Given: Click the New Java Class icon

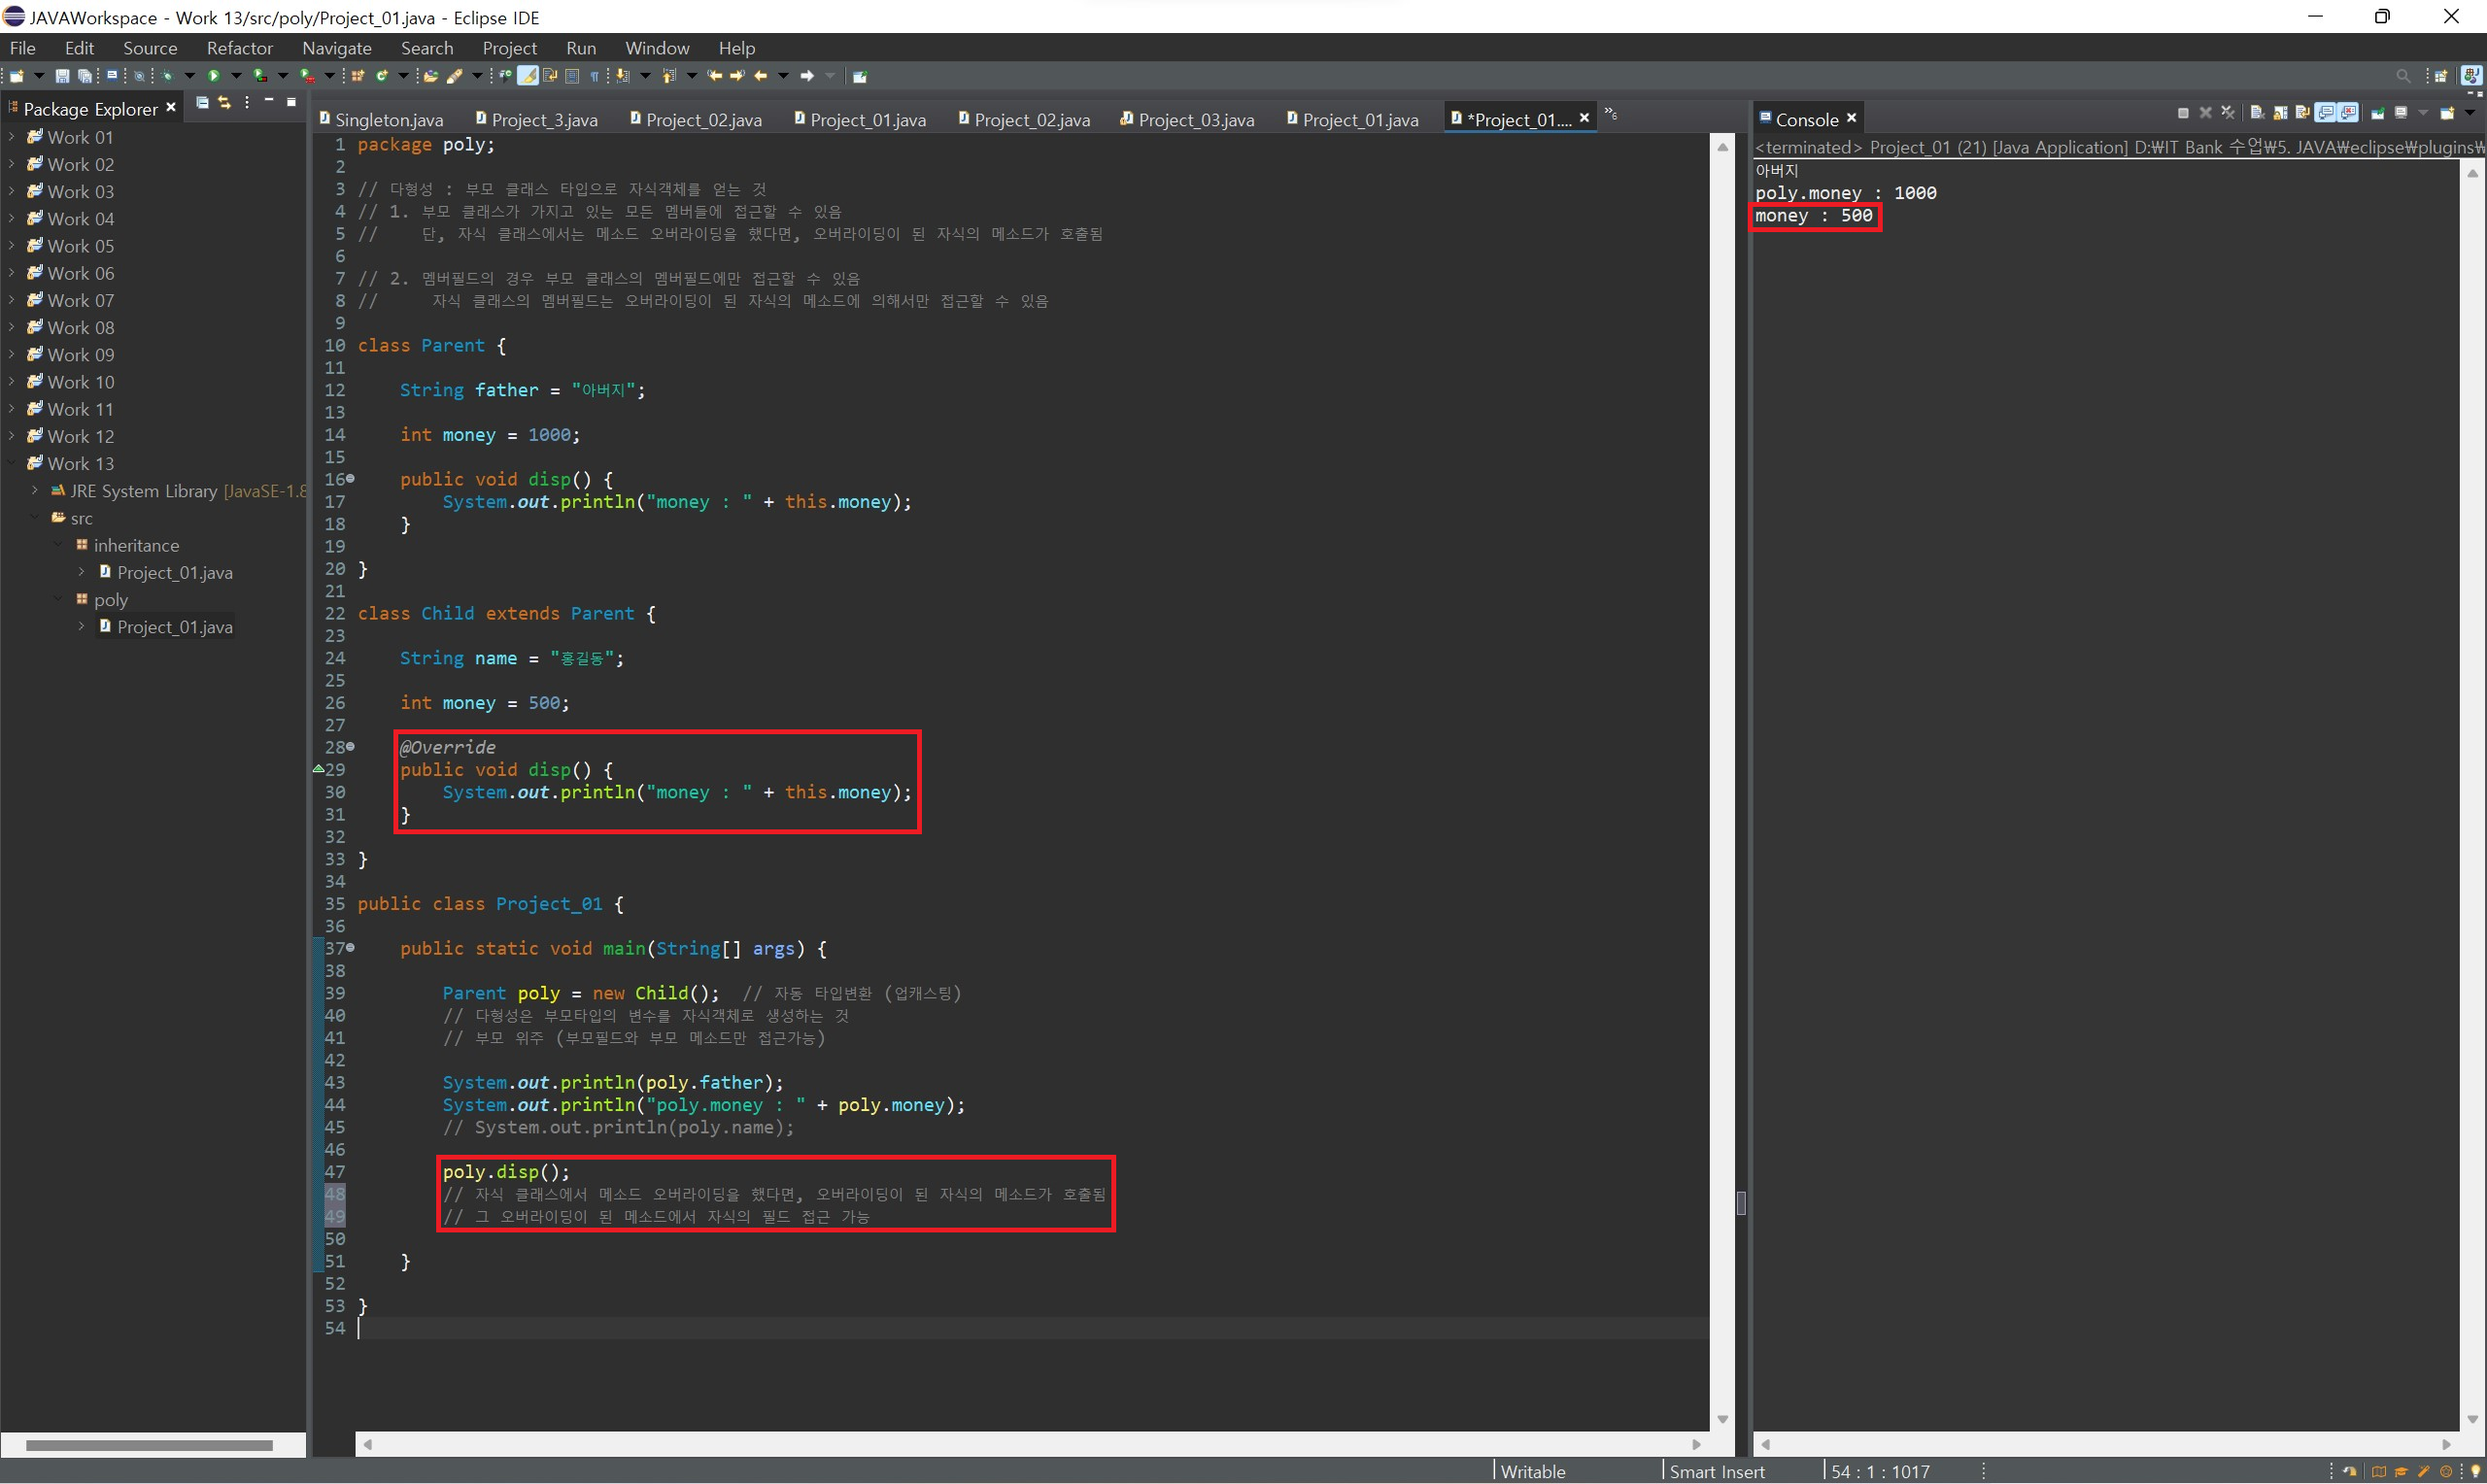Looking at the screenshot, I should point(381,76).
